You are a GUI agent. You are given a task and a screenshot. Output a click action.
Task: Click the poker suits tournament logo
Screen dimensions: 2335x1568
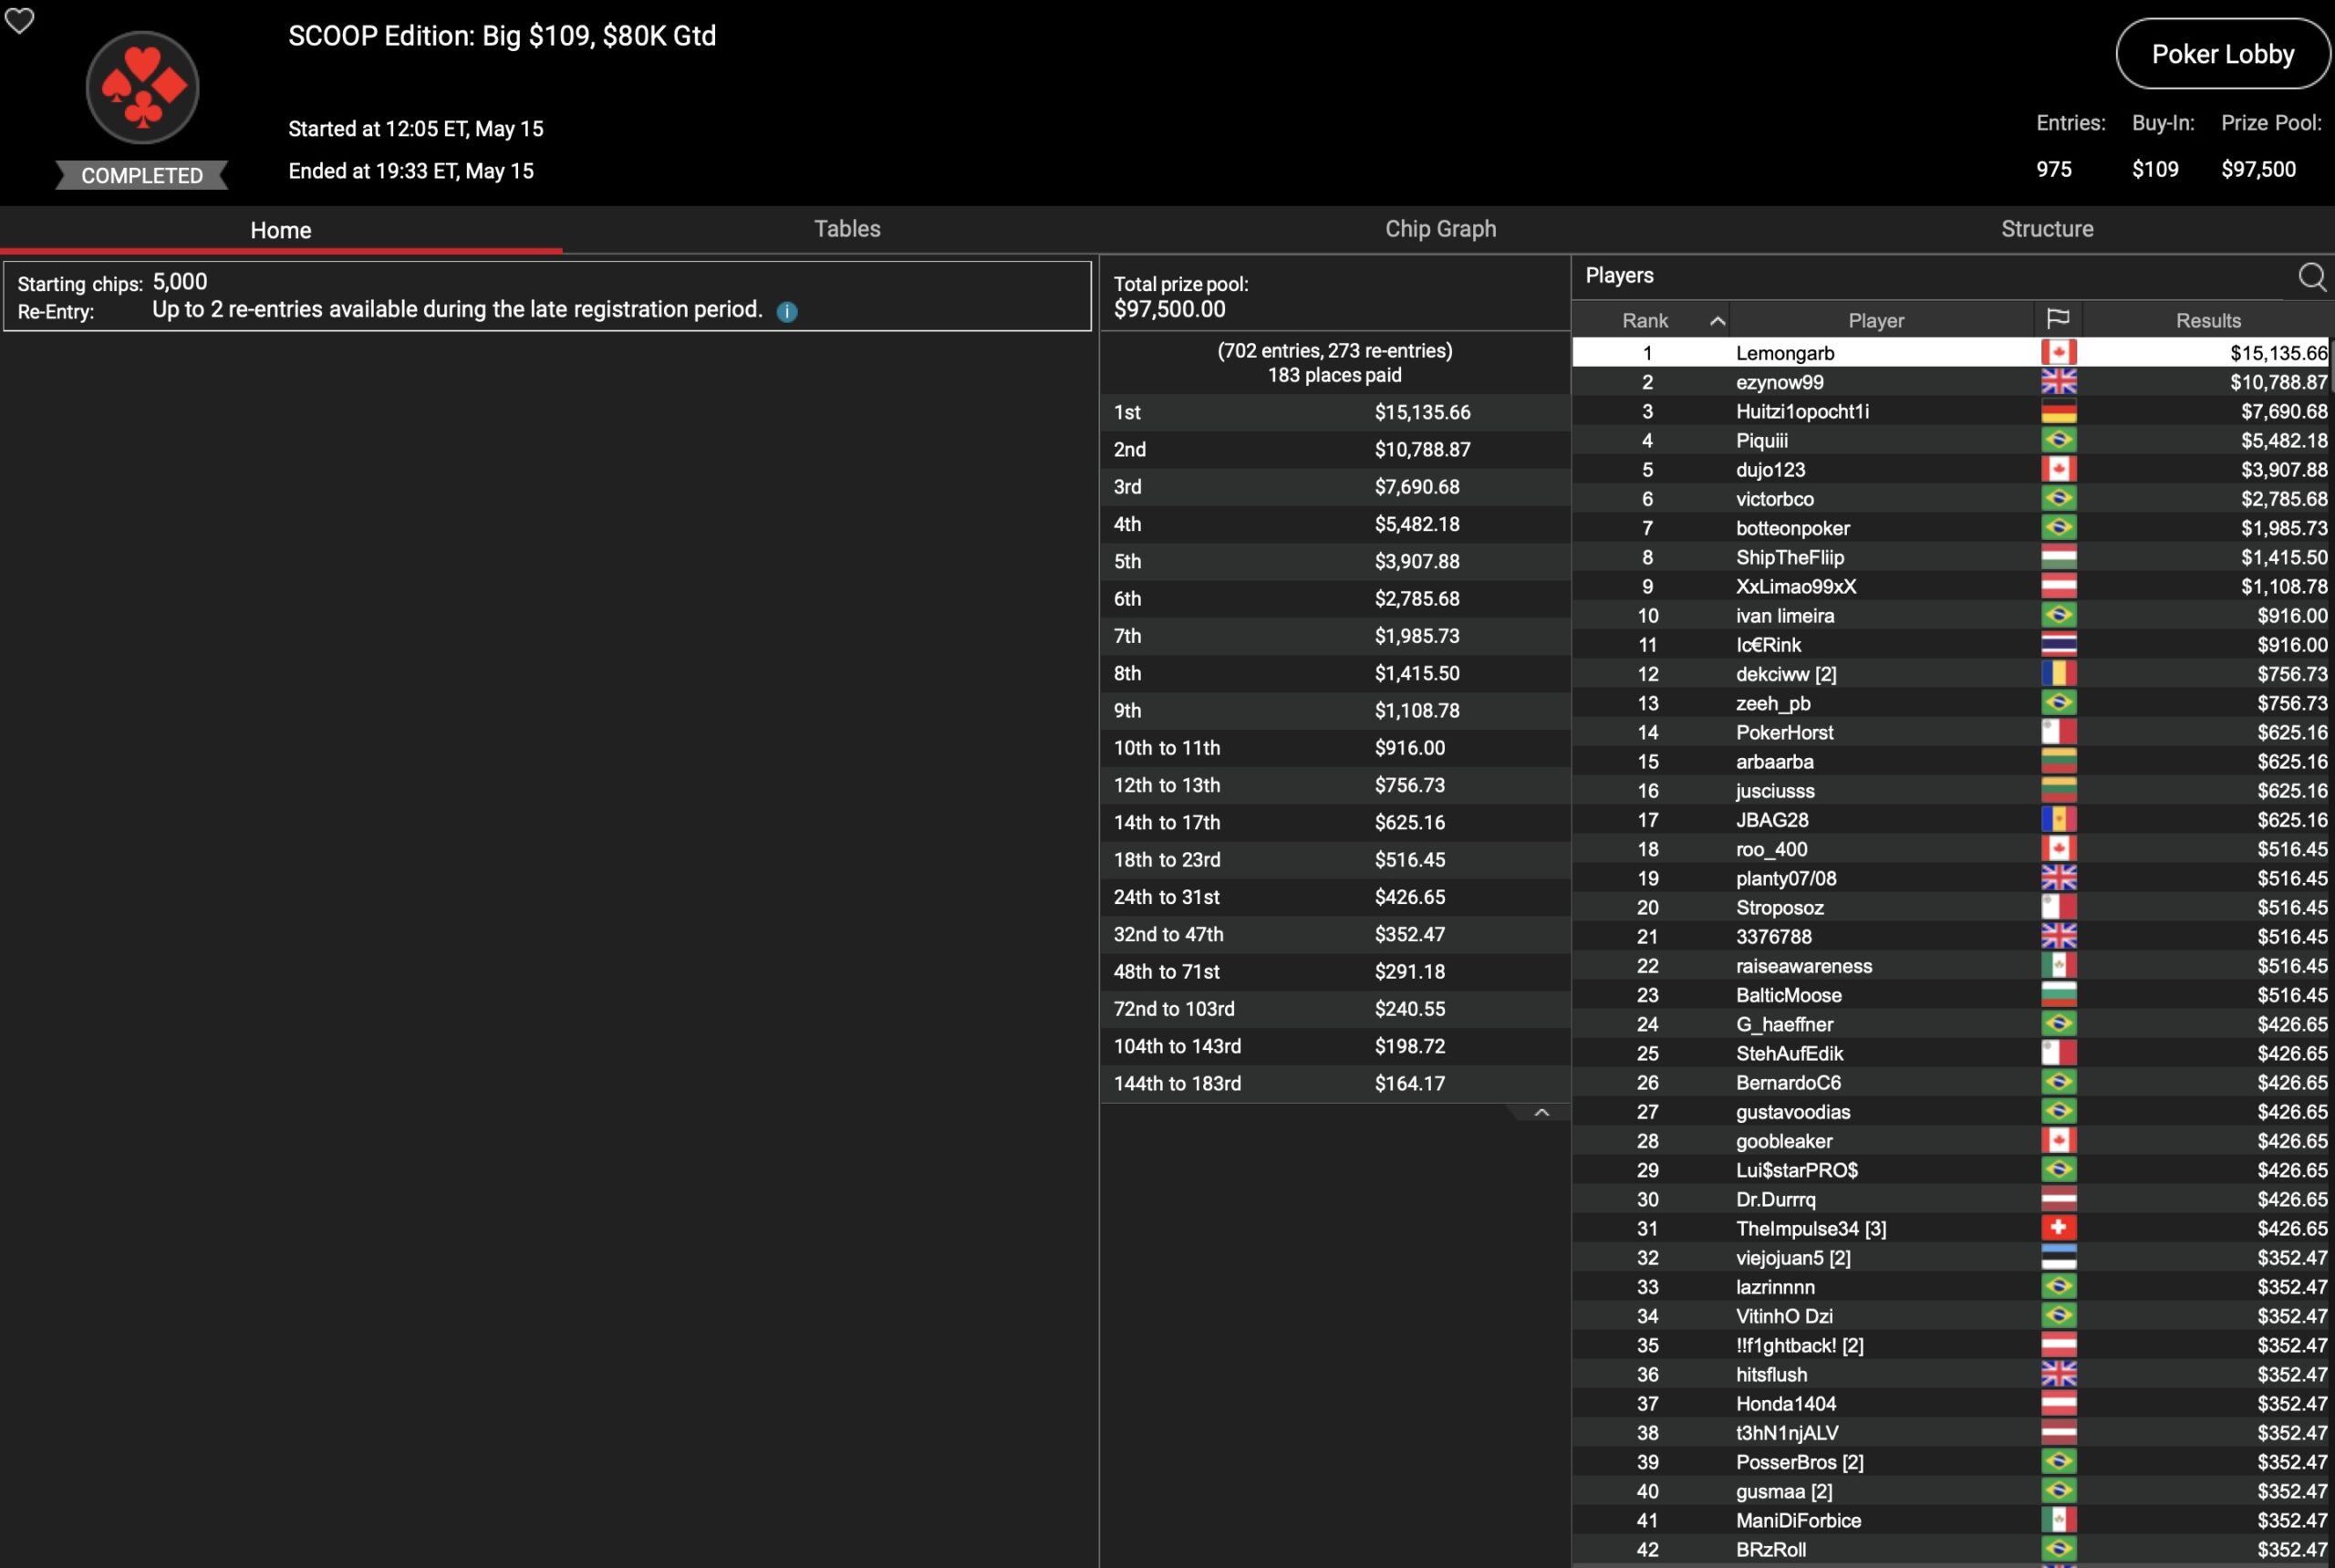click(x=142, y=88)
